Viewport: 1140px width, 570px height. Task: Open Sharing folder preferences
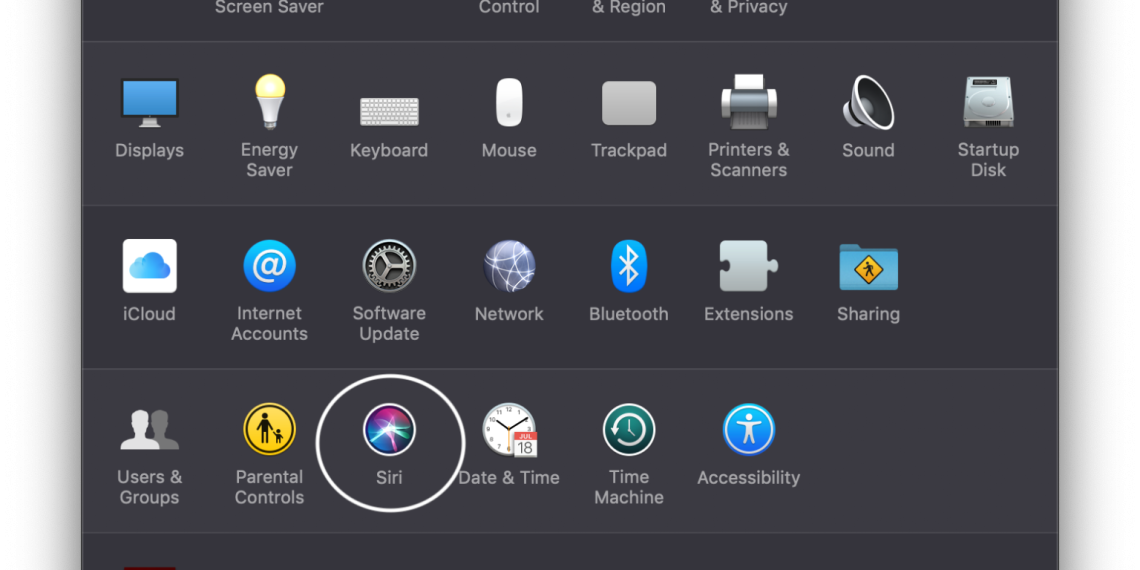[x=868, y=267]
